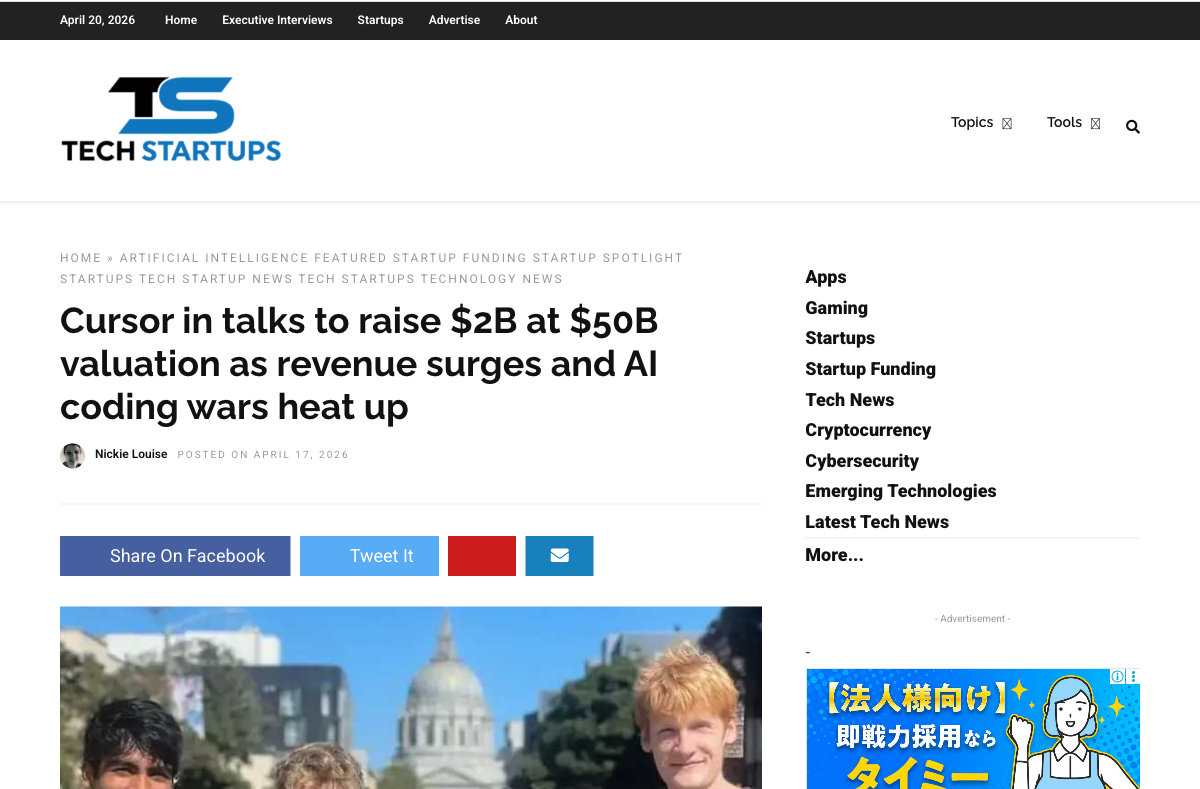Share article via email envelope icon
The height and width of the screenshot is (789, 1200).
tap(559, 556)
